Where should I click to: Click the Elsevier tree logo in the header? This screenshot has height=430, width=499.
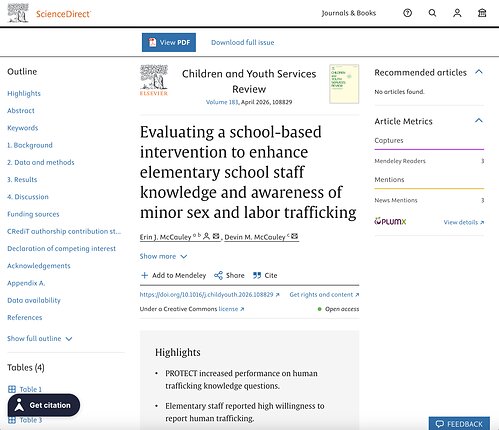(18, 13)
